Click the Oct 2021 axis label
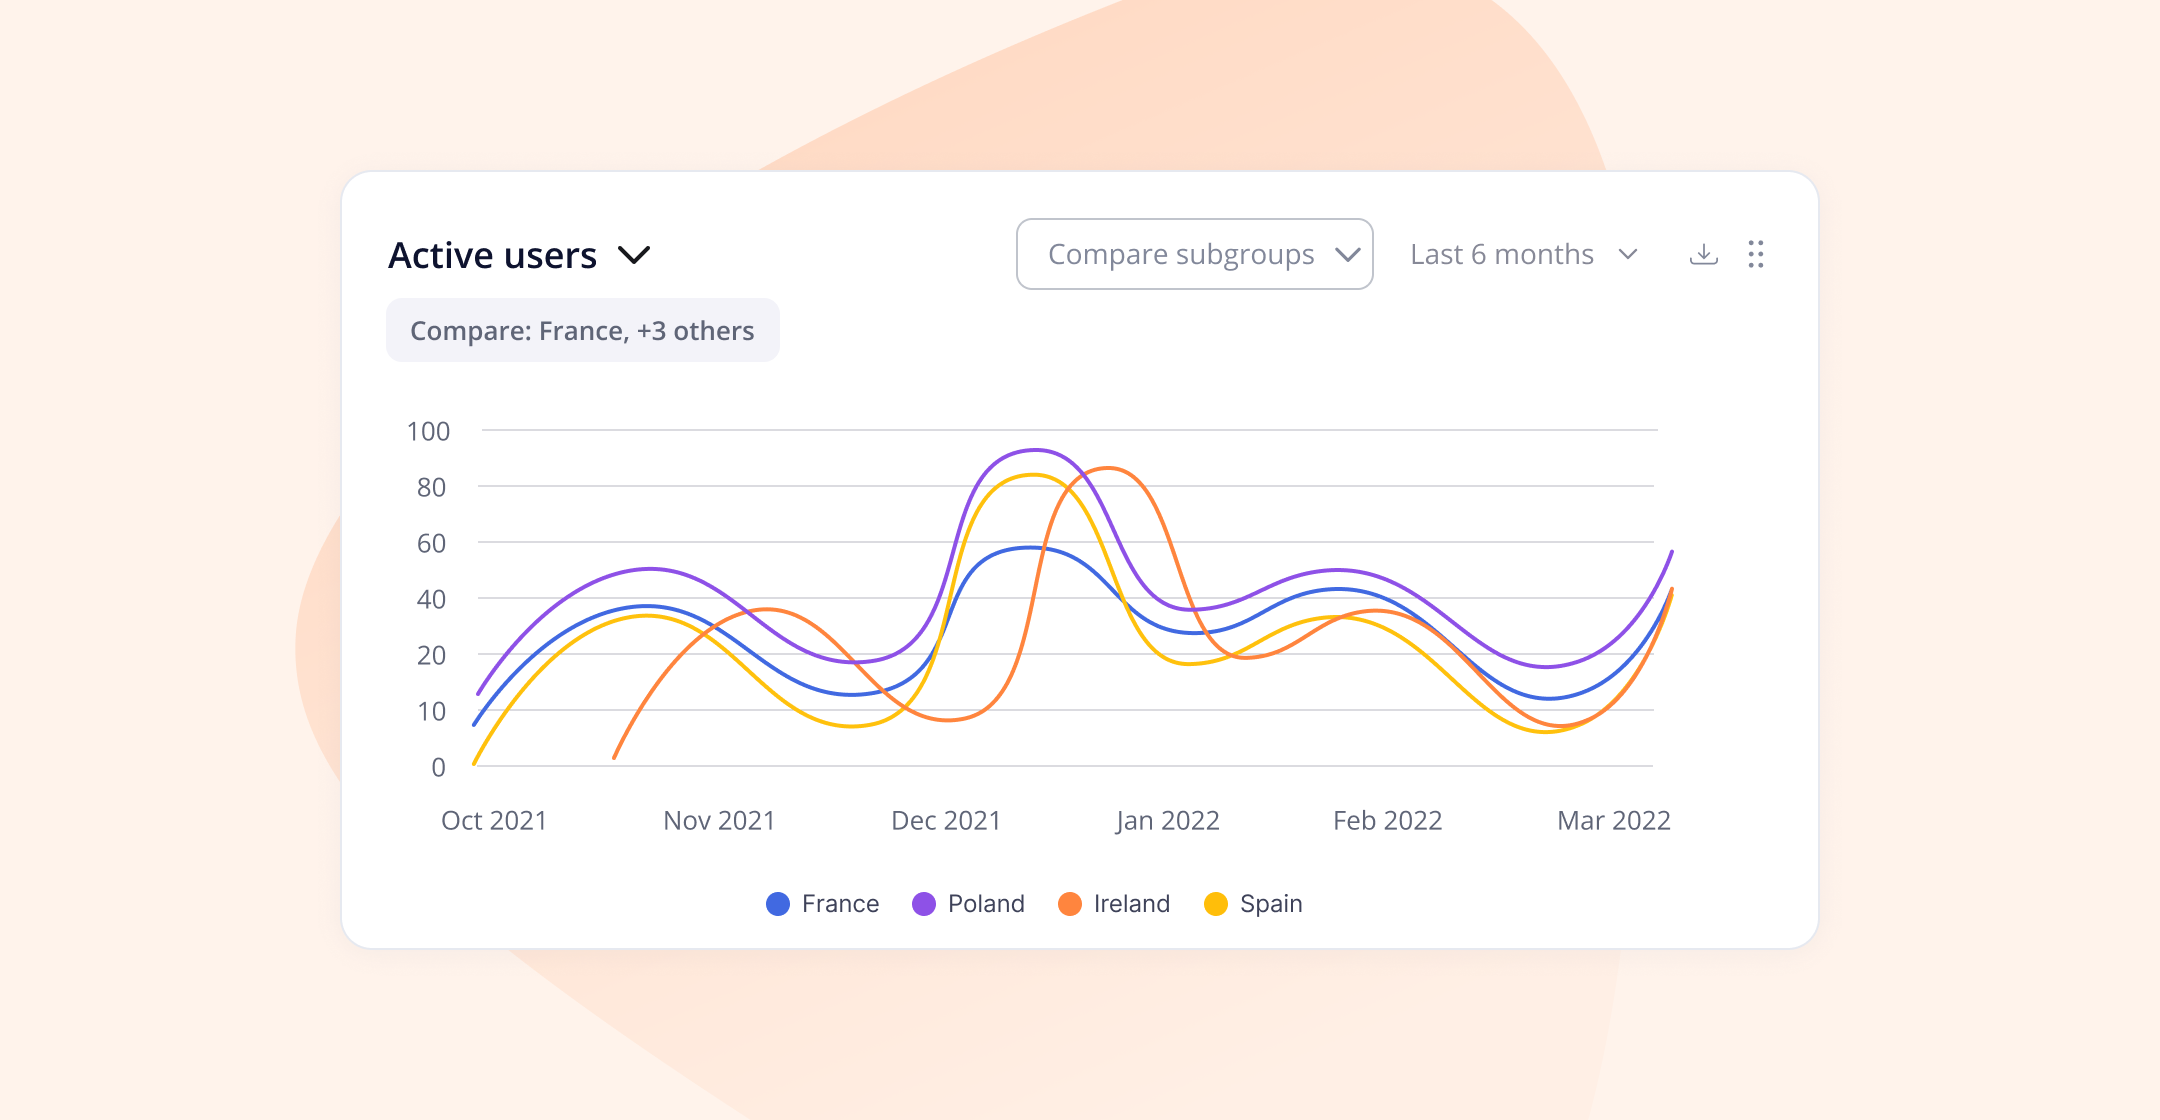Screen dimensions: 2160x1120 tap(493, 820)
